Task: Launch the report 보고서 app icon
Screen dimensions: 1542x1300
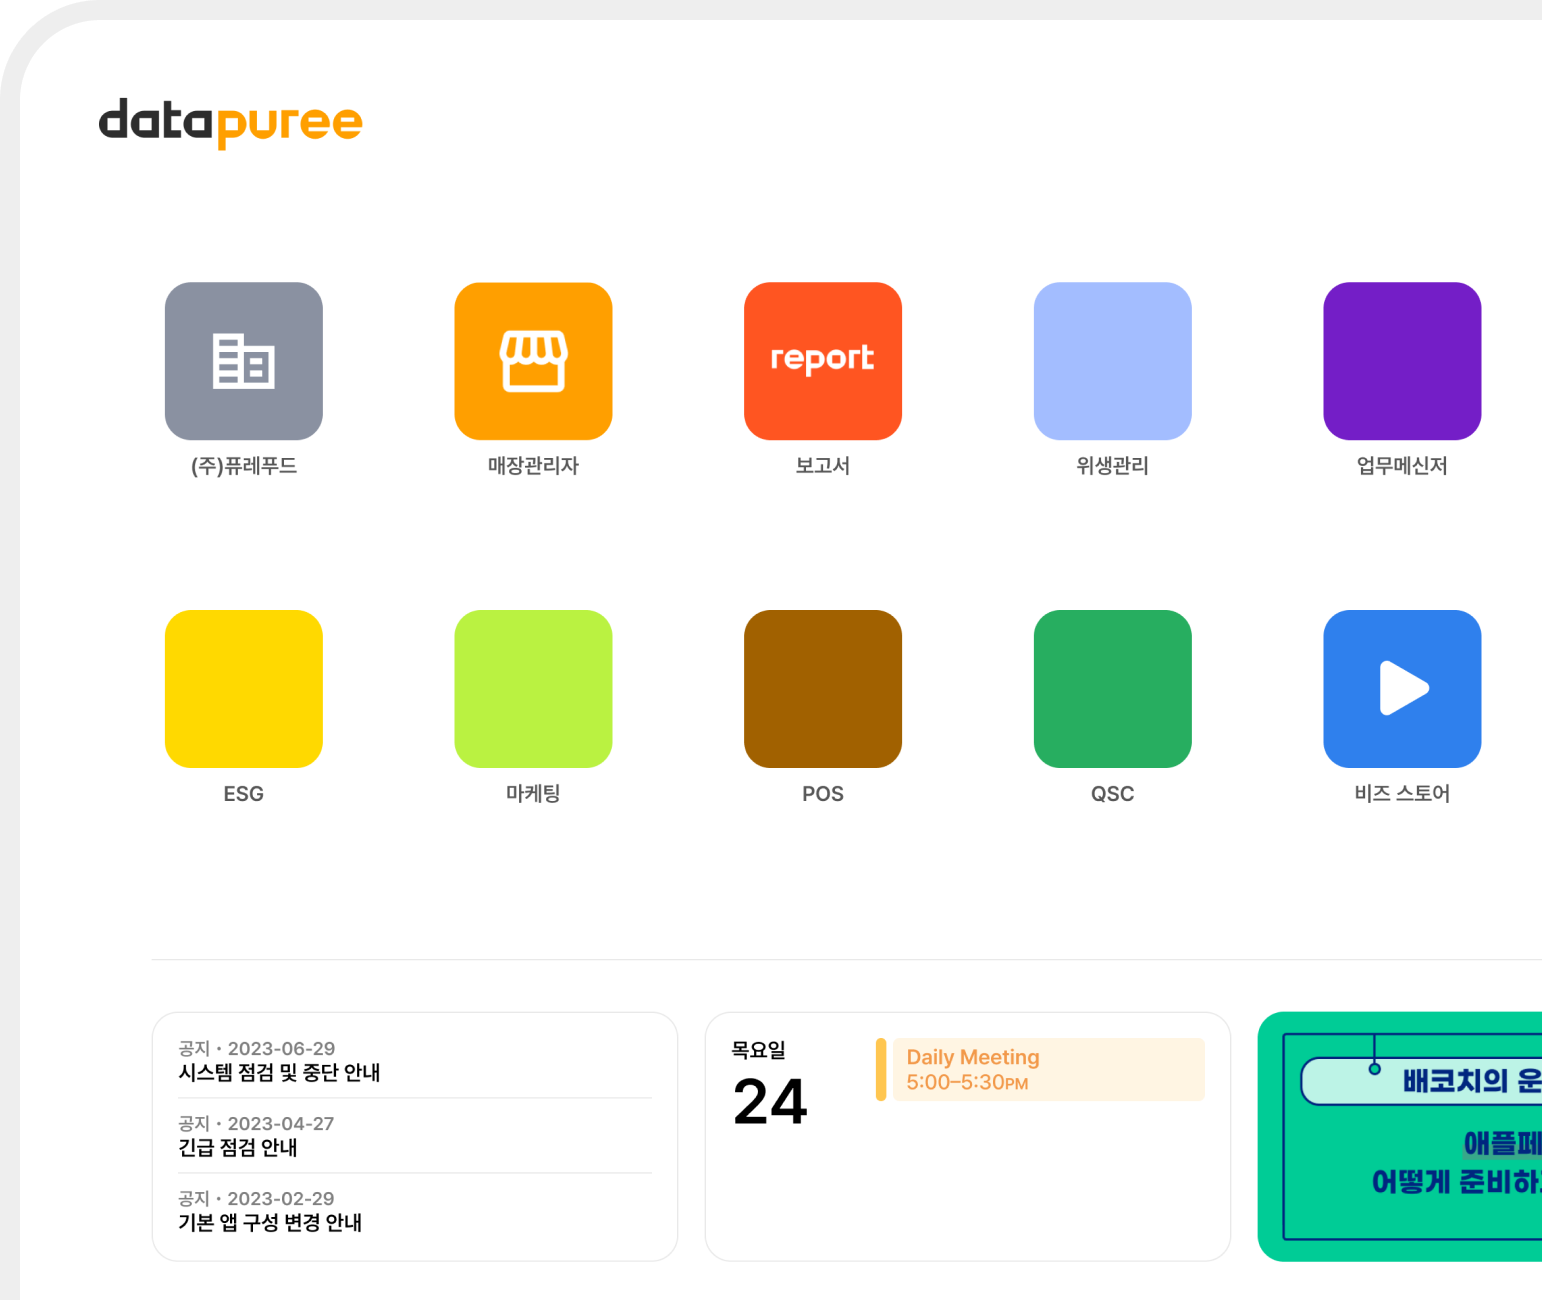Action: click(x=823, y=361)
